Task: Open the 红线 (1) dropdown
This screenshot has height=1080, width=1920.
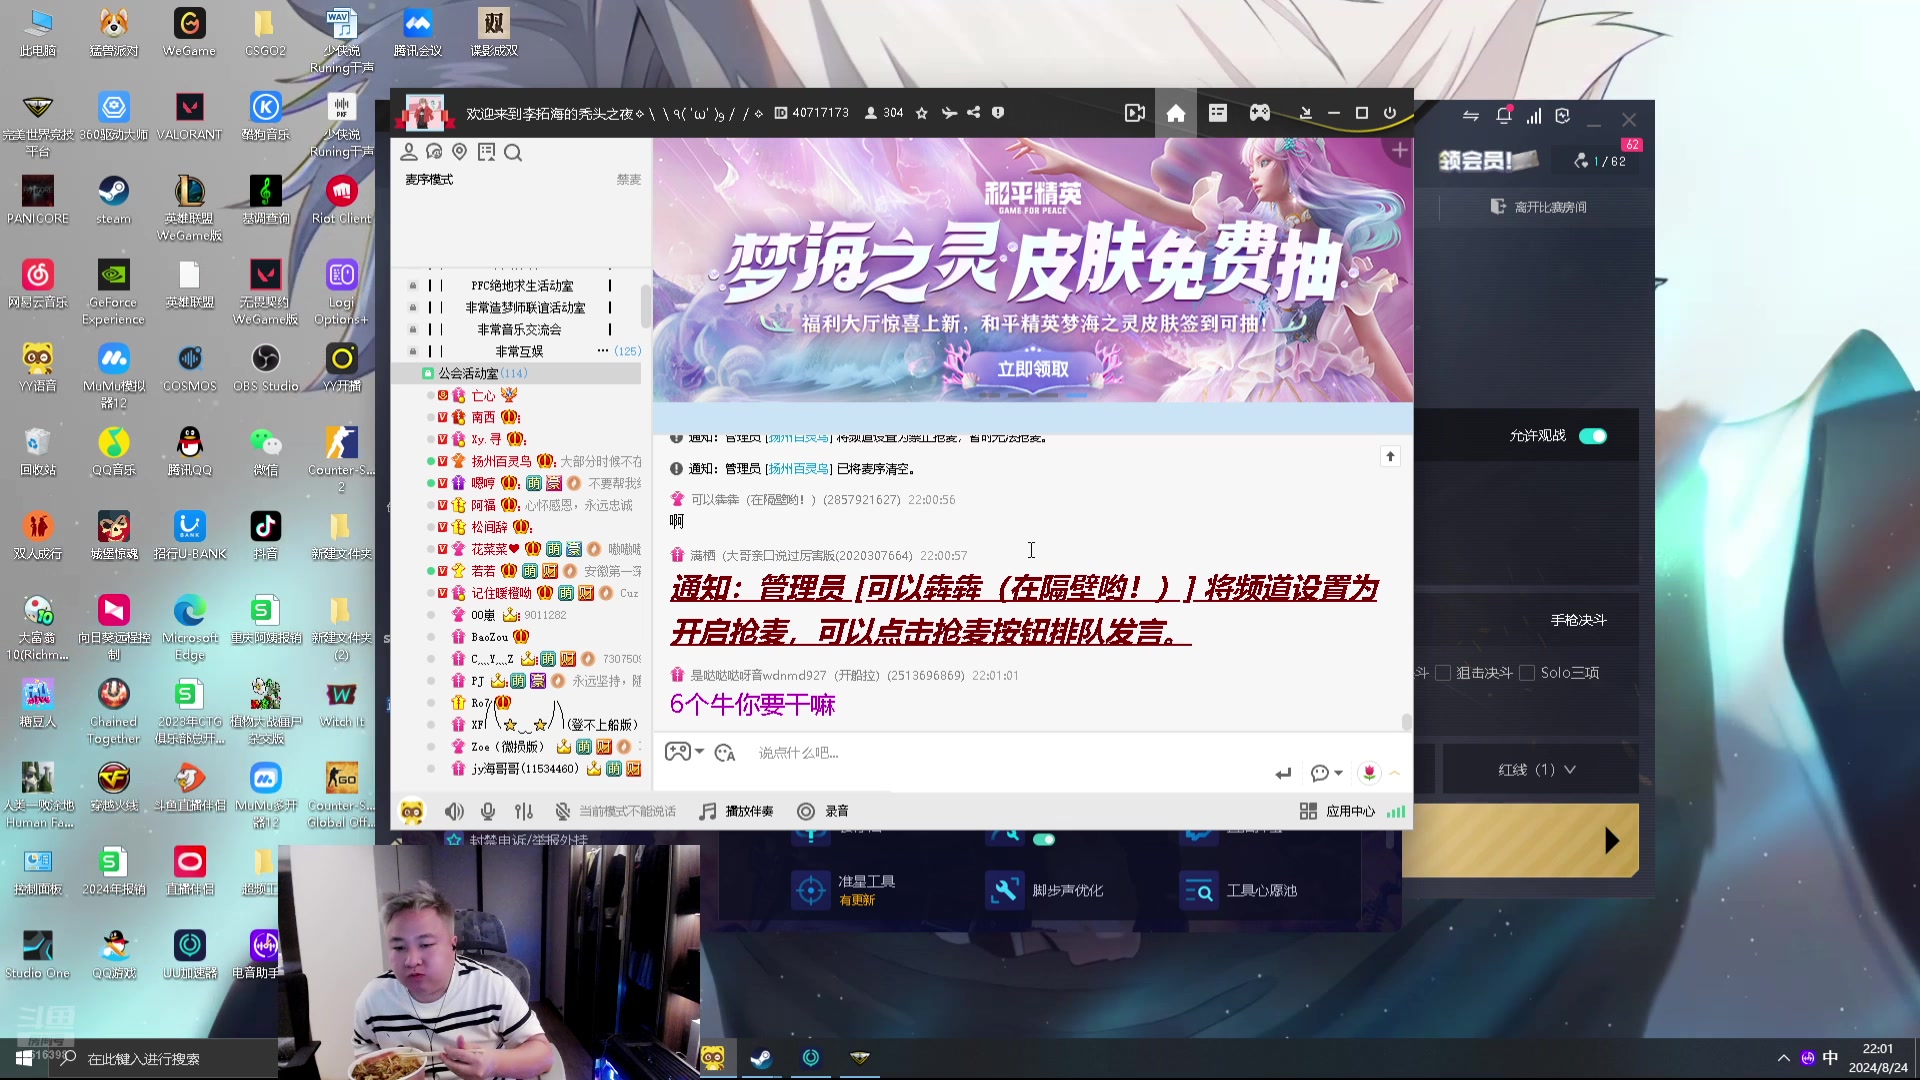Action: click(1536, 769)
